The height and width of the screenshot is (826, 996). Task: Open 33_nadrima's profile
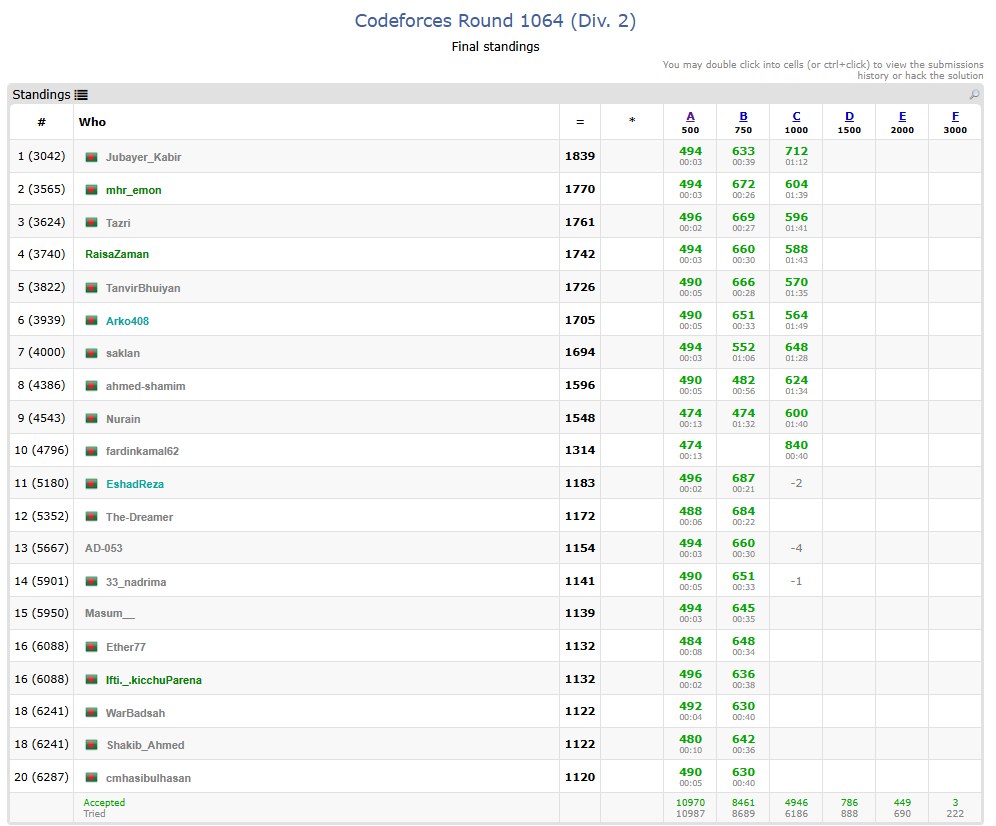coord(136,582)
